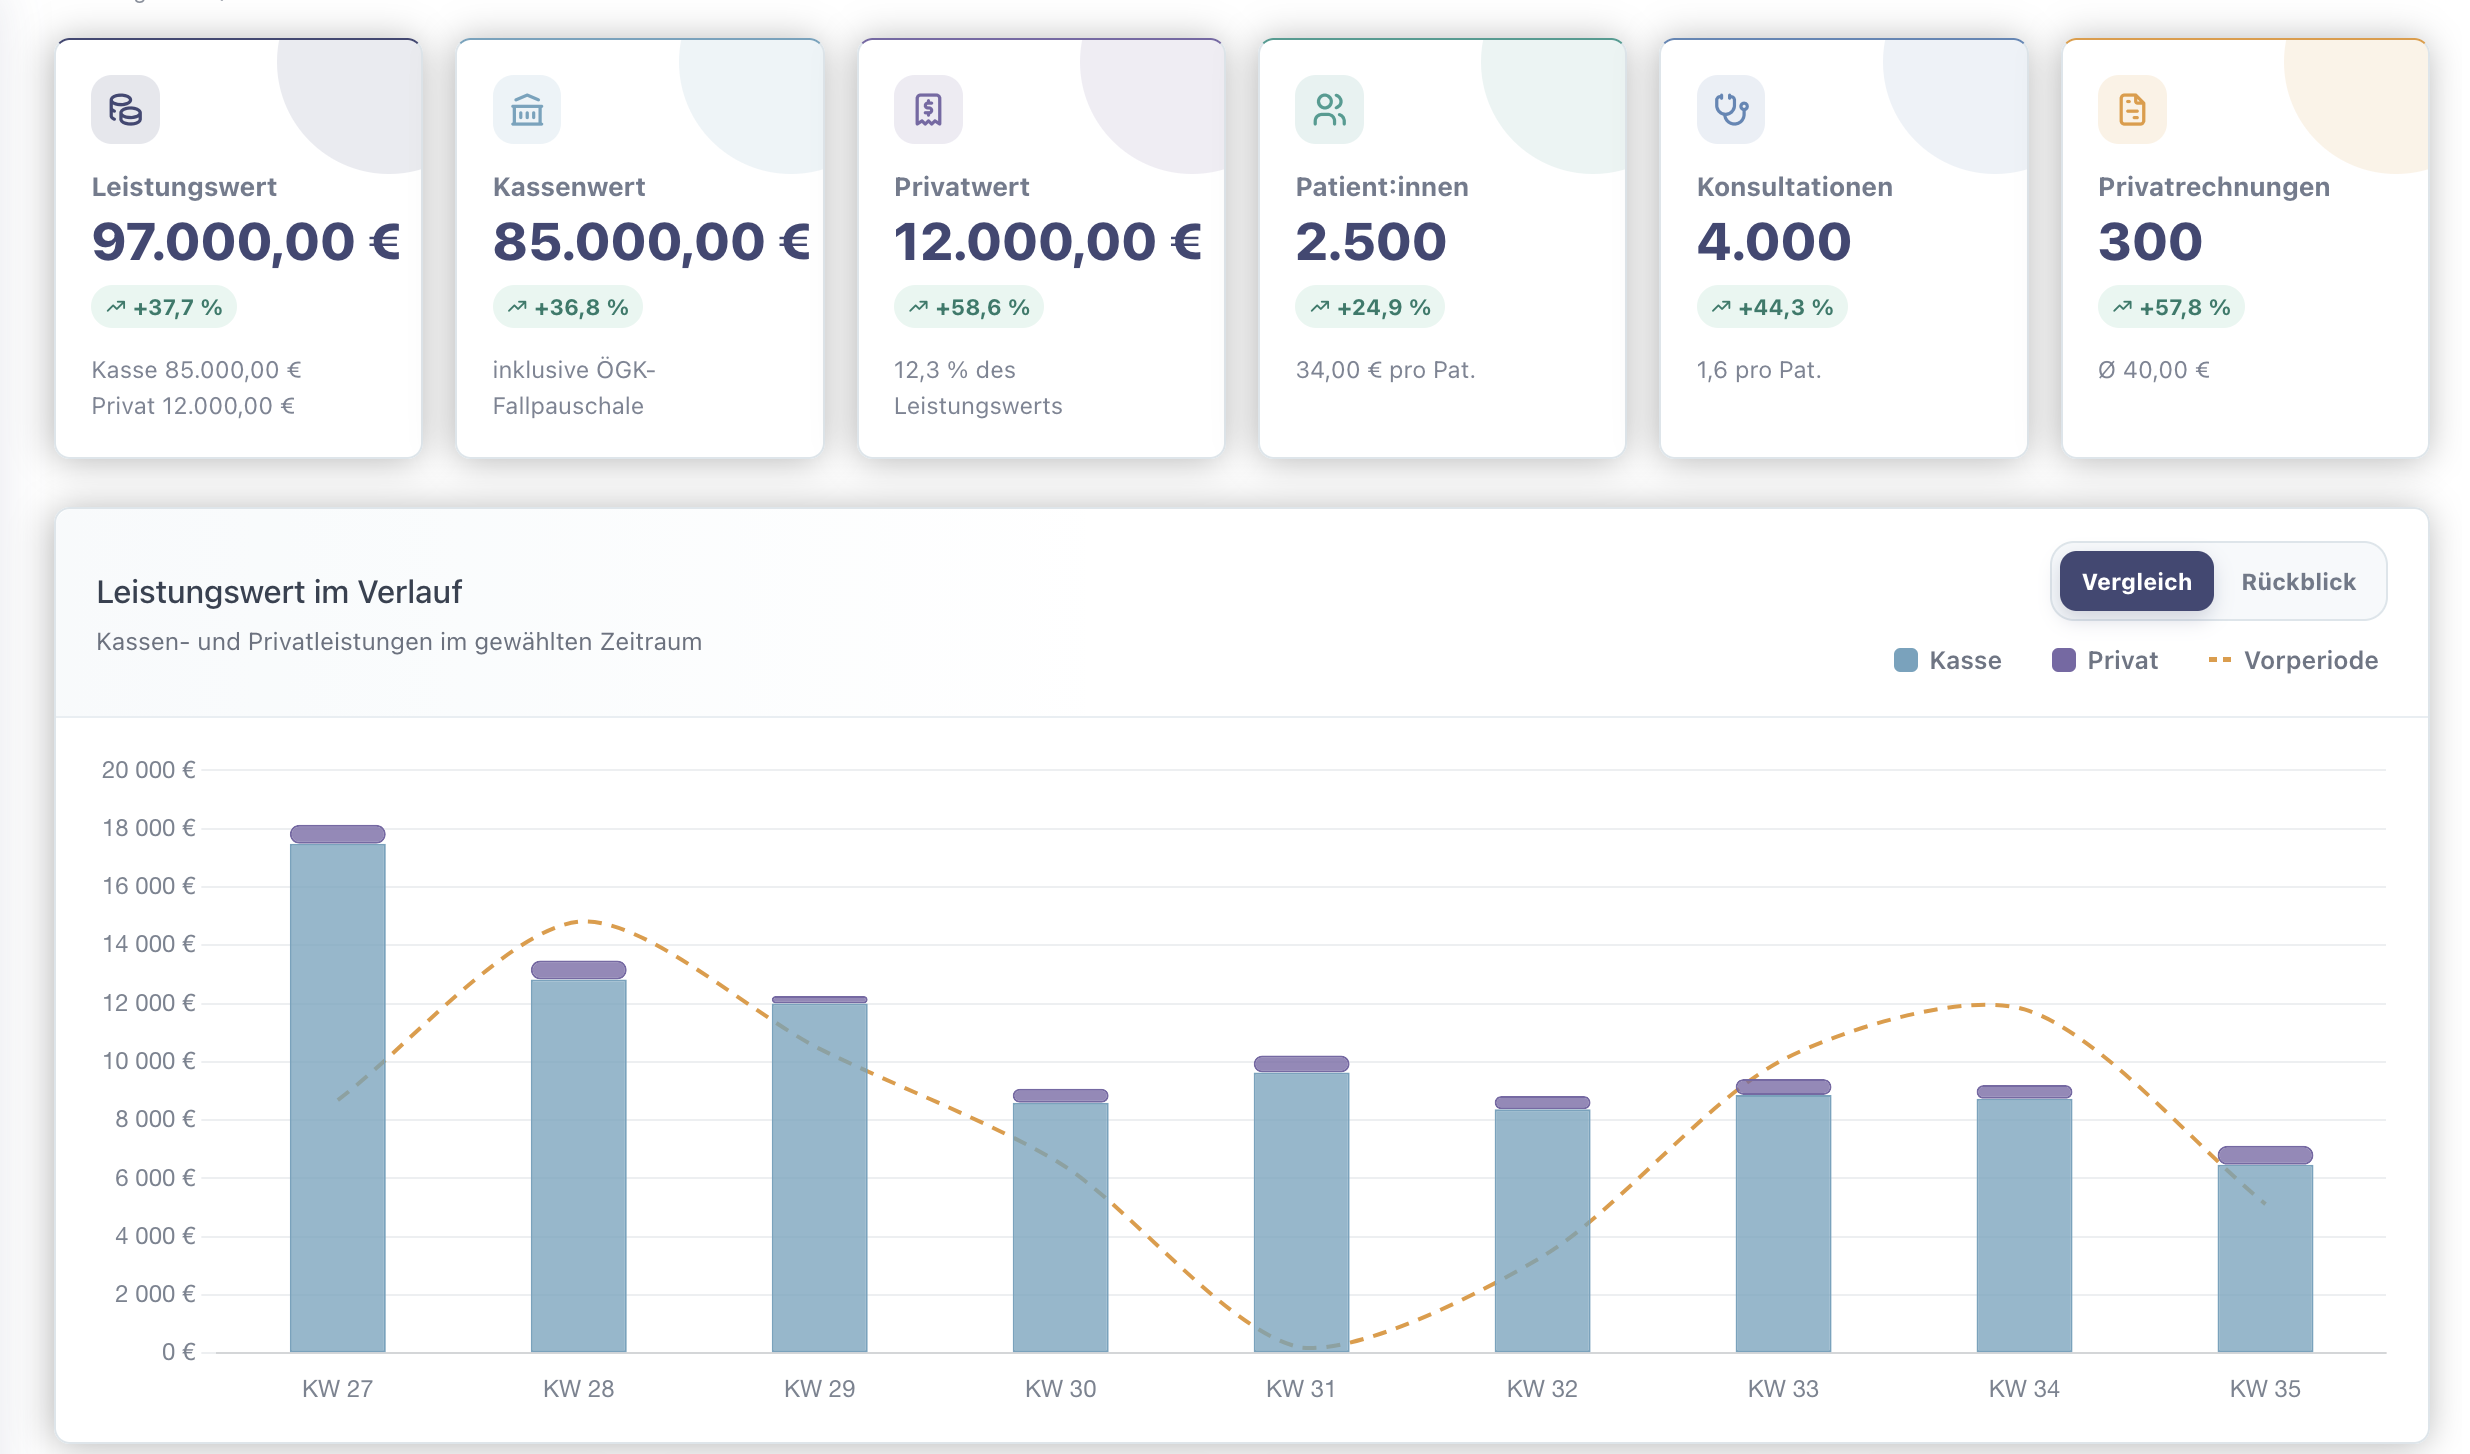Click the '34,00 € pro Pat.' text
This screenshot has width=2470, height=1454.
(1385, 370)
